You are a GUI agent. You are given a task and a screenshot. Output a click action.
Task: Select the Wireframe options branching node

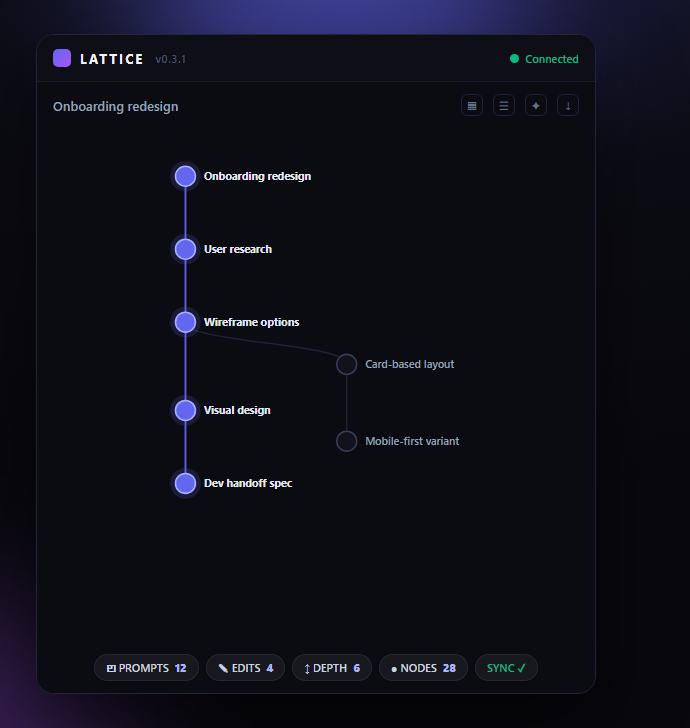pyautogui.click(x=185, y=322)
